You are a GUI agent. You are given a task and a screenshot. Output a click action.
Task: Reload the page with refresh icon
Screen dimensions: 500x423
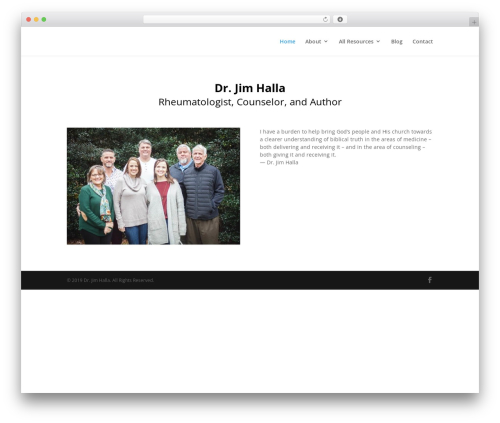point(325,20)
